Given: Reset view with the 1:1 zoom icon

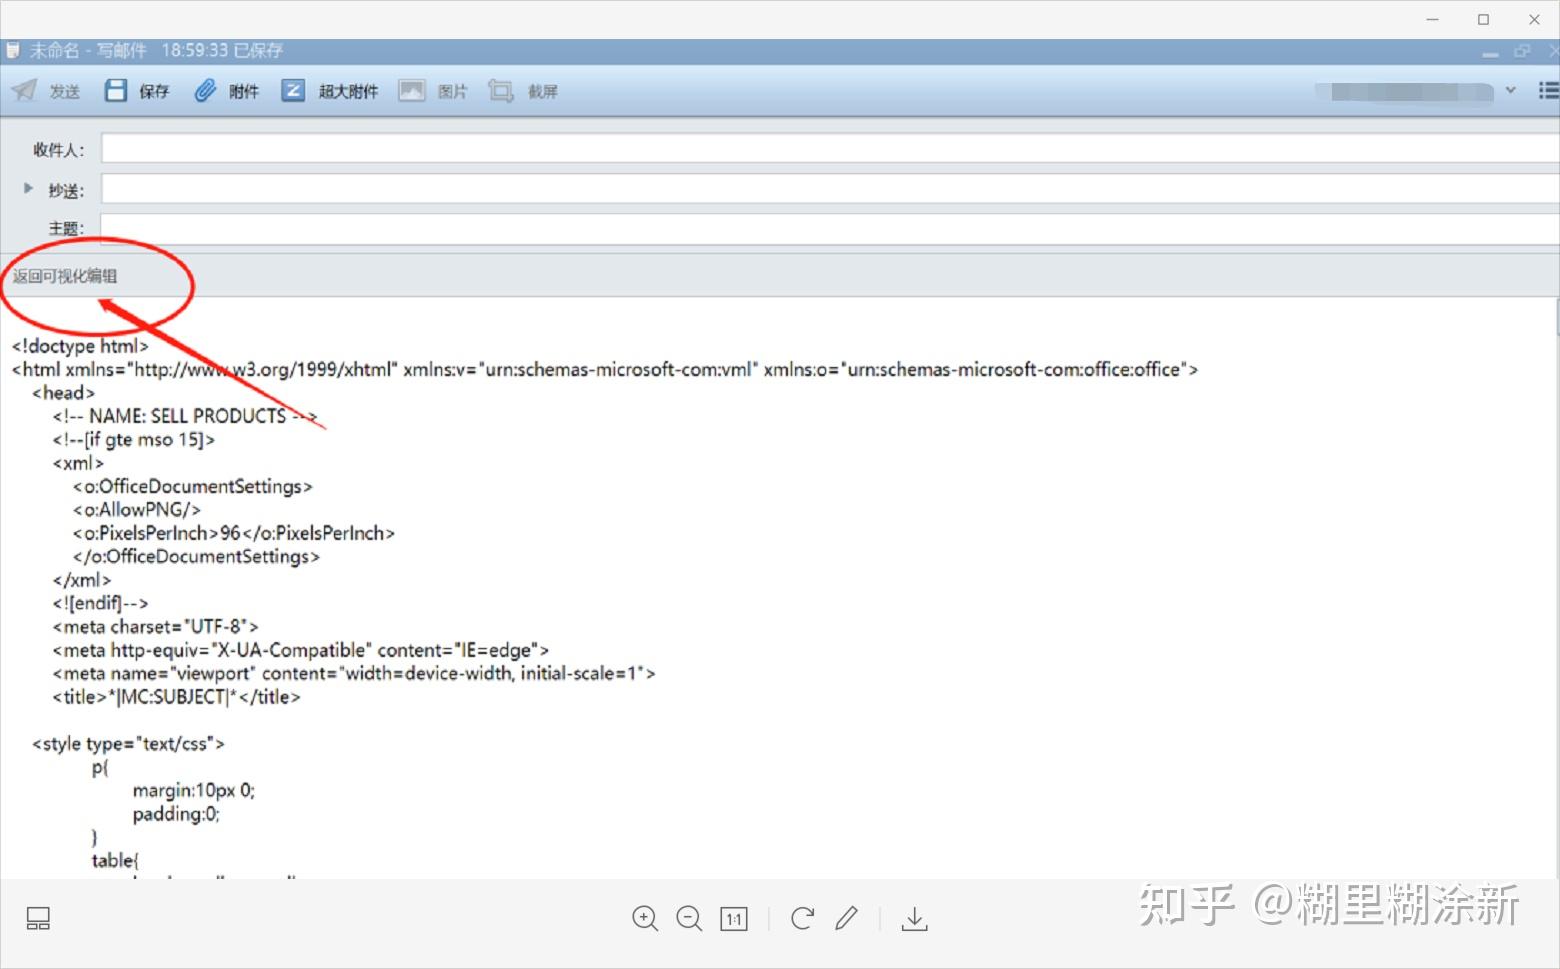Looking at the screenshot, I should (733, 918).
